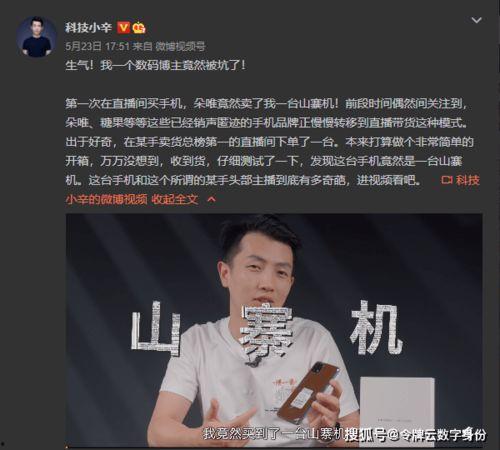Click the 我竟然买到了一台山寨机 subtitle text
Screen dimensions: 500x450
[x=273, y=433]
